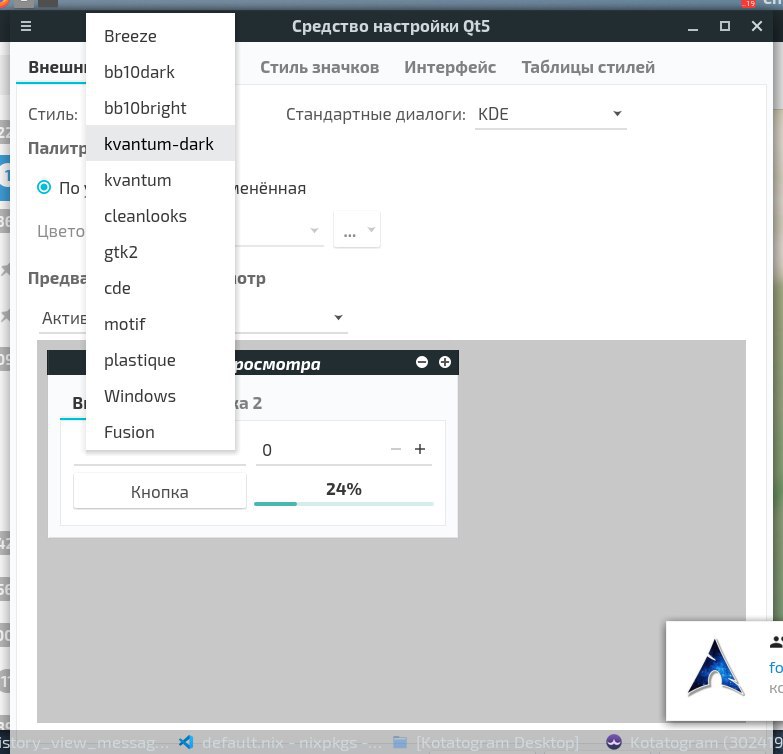Open the color scheme dropdown arrow
Image resolution: width=783 pixels, height=754 pixels.
314,230
